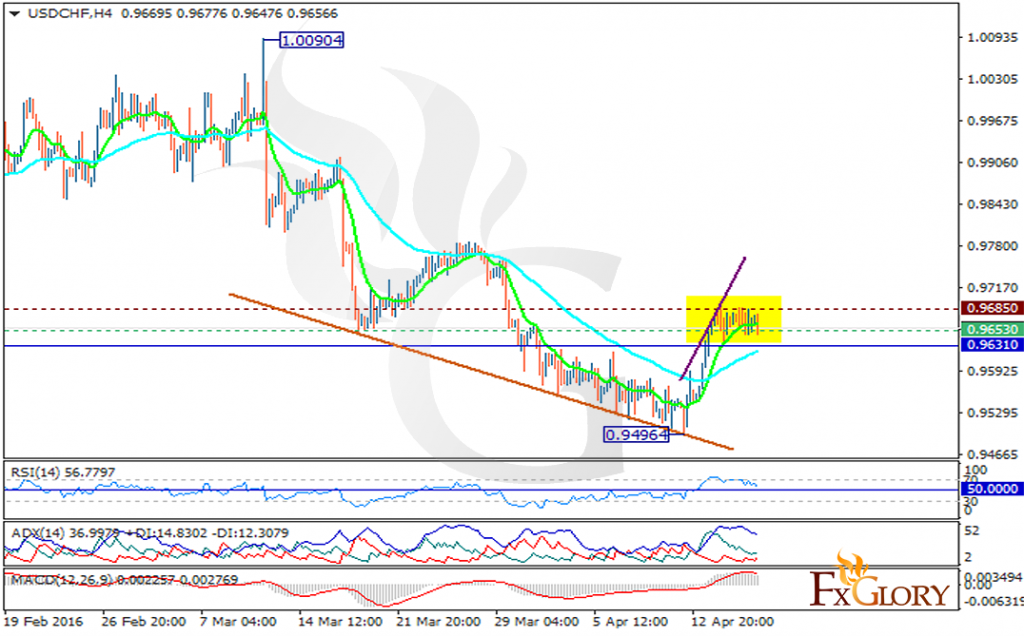Select the USDCHF,H4 symbol title text
The height and width of the screenshot is (636, 1024).
click(x=71, y=14)
